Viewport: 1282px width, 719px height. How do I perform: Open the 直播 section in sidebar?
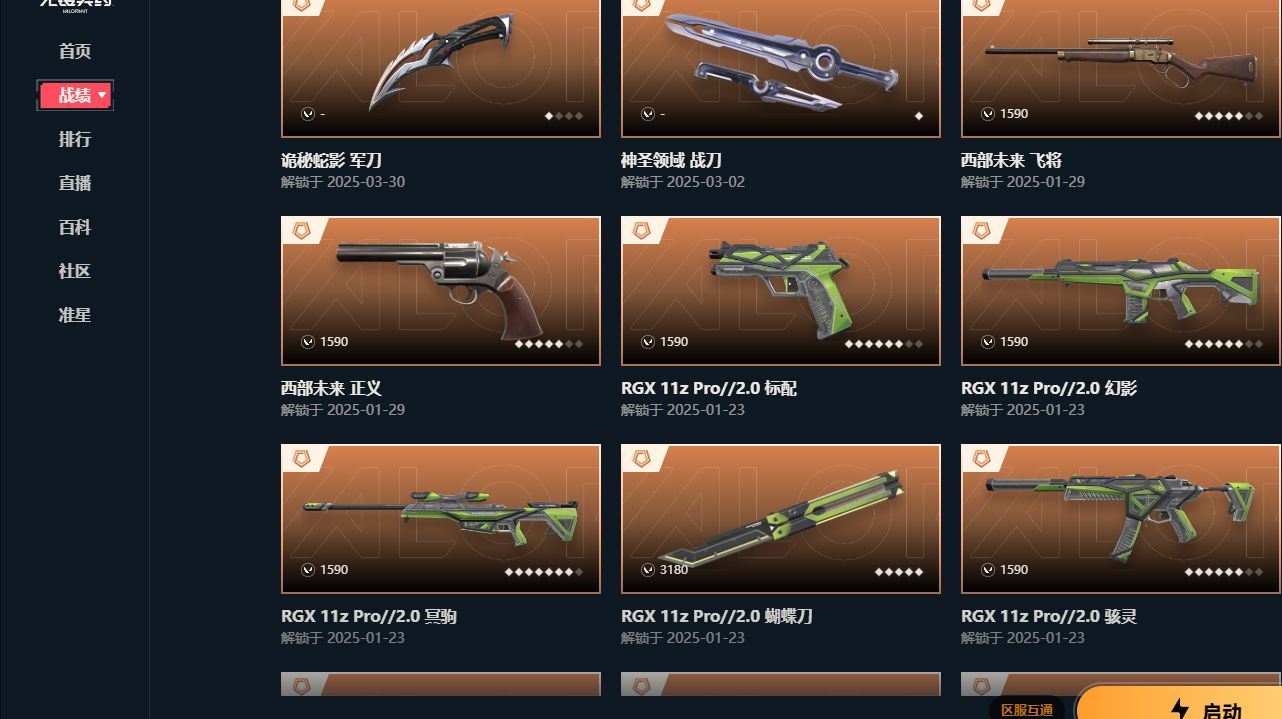tap(75, 183)
